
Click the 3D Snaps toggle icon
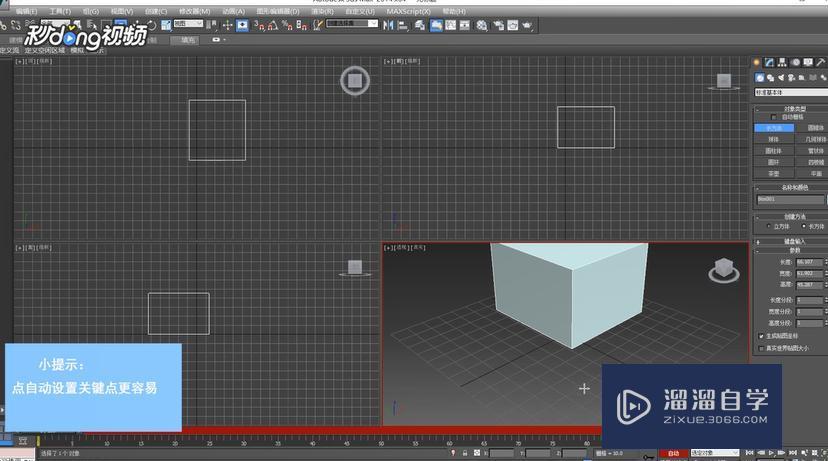pyautogui.click(x=259, y=25)
